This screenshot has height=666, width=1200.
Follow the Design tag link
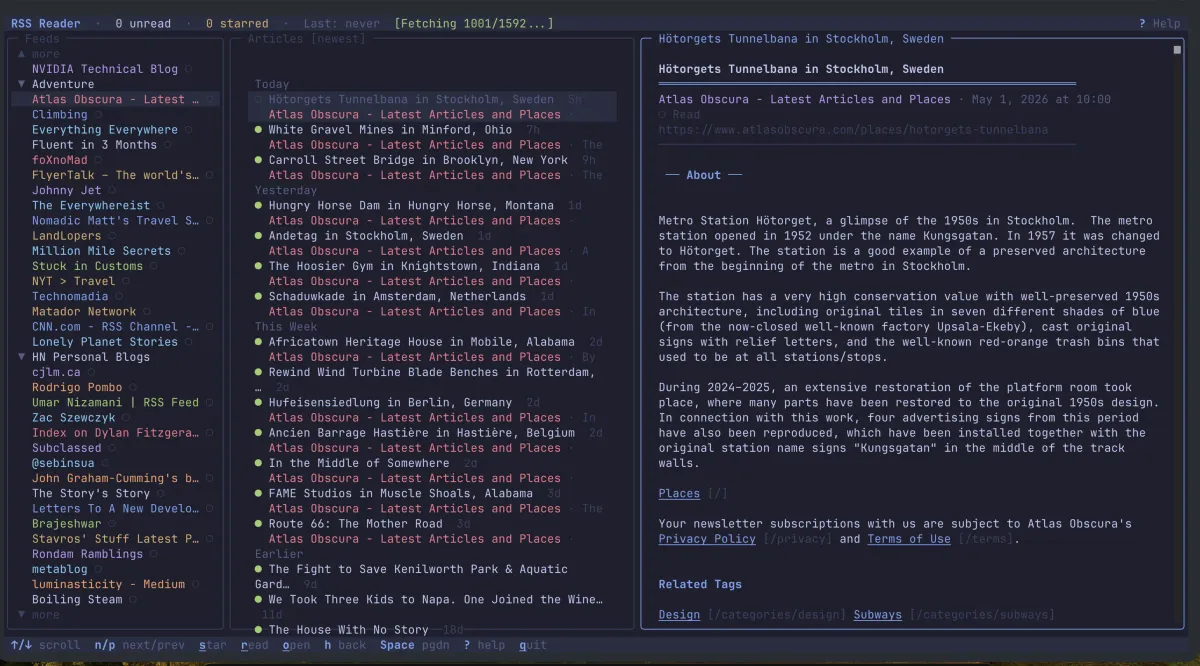point(679,615)
